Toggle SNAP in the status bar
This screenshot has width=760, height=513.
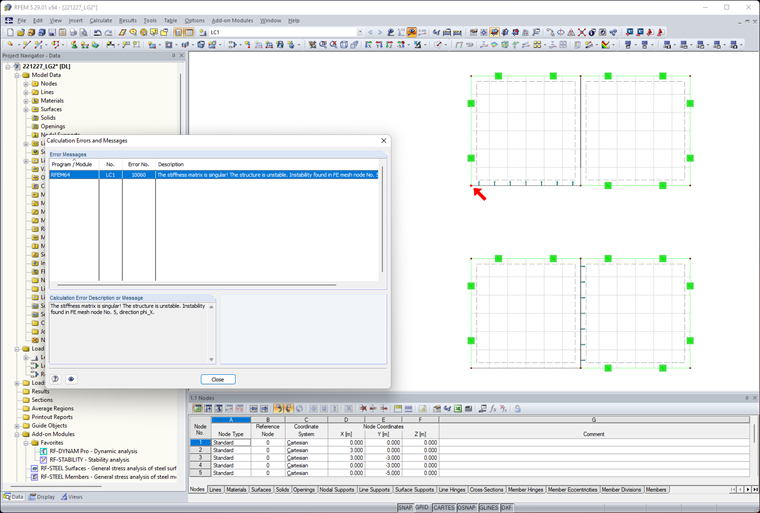(405, 508)
